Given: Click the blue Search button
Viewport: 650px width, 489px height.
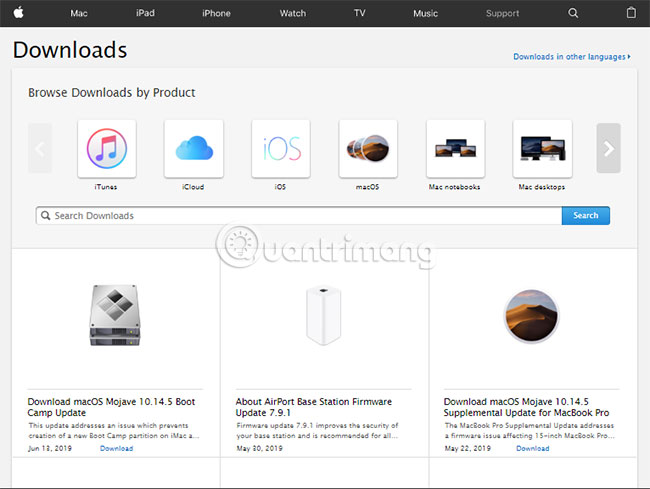Looking at the screenshot, I should click(586, 215).
